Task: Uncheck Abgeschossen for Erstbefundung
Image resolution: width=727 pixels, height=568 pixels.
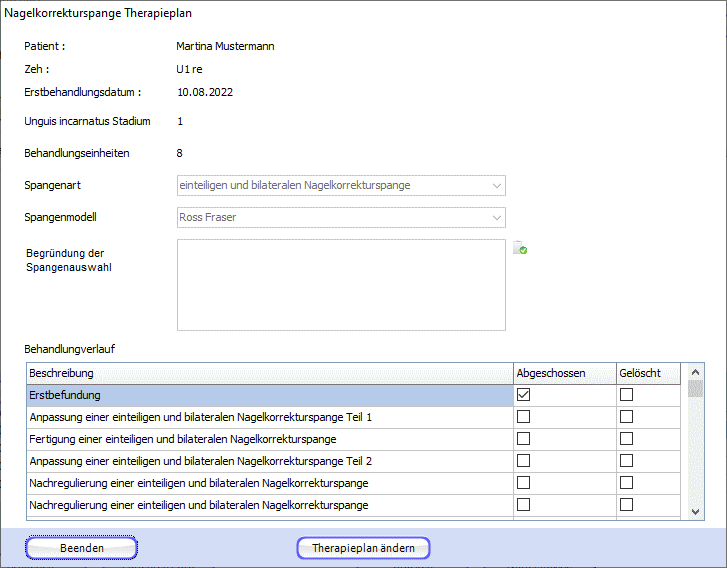Action: coord(523,395)
